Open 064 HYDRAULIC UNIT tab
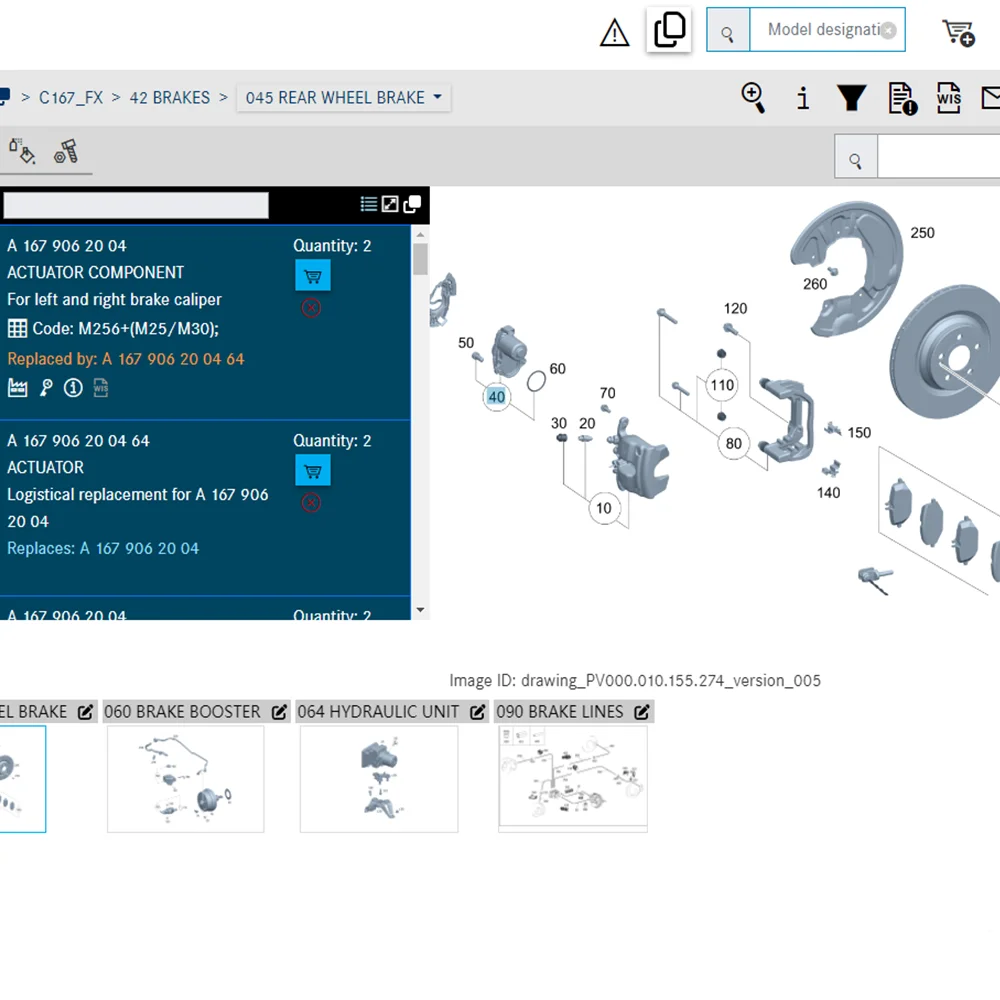The height and width of the screenshot is (1000, 1000). pyautogui.click(x=378, y=712)
